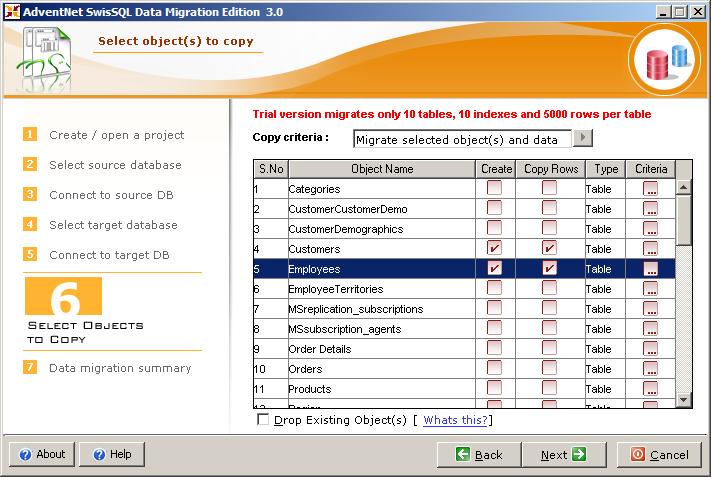Click the Criteria column header
711x477 pixels.
pyautogui.click(x=651, y=169)
